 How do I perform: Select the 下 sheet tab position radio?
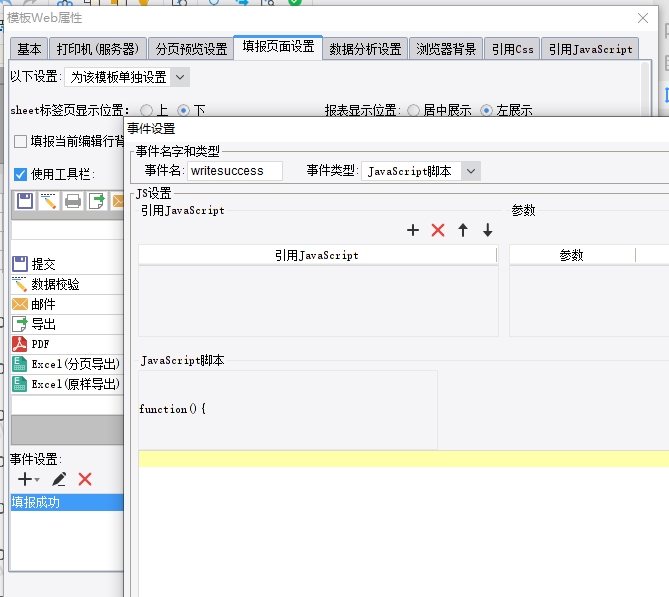coord(183,111)
